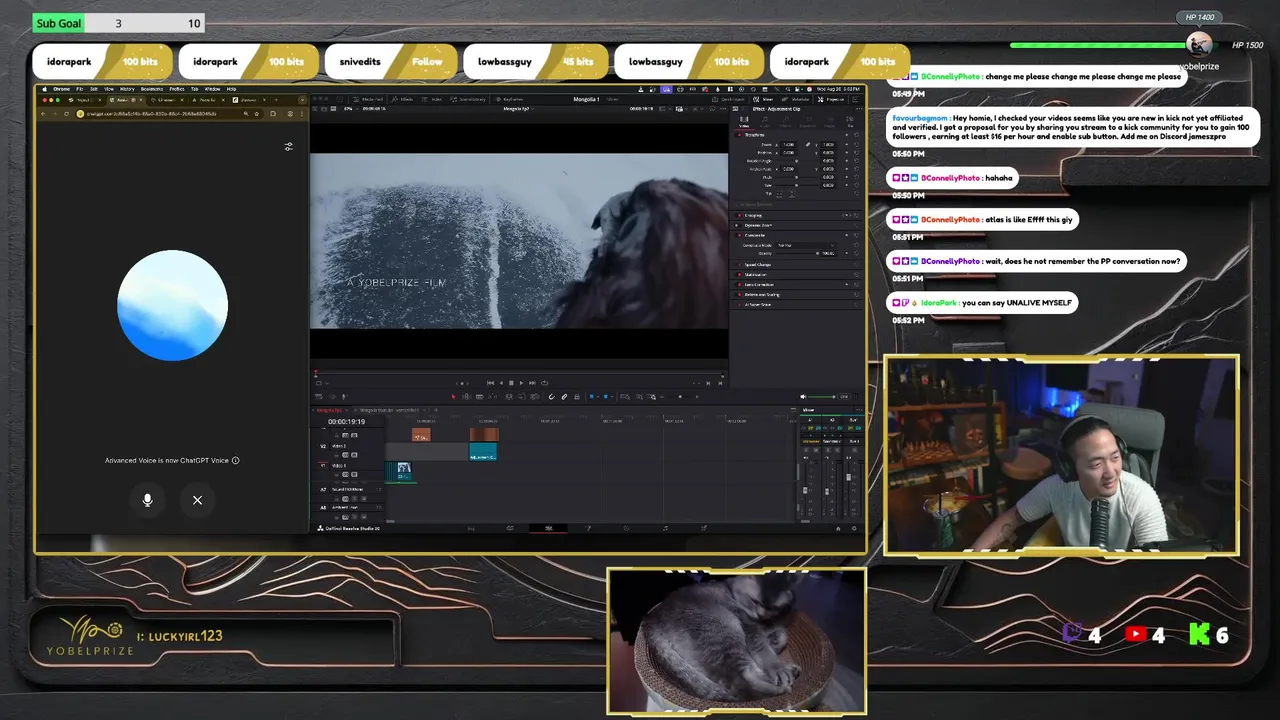Open Project Settings gear at bottom right of Resolve
Viewport: 1280px width, 720px height.
point(853,528)
